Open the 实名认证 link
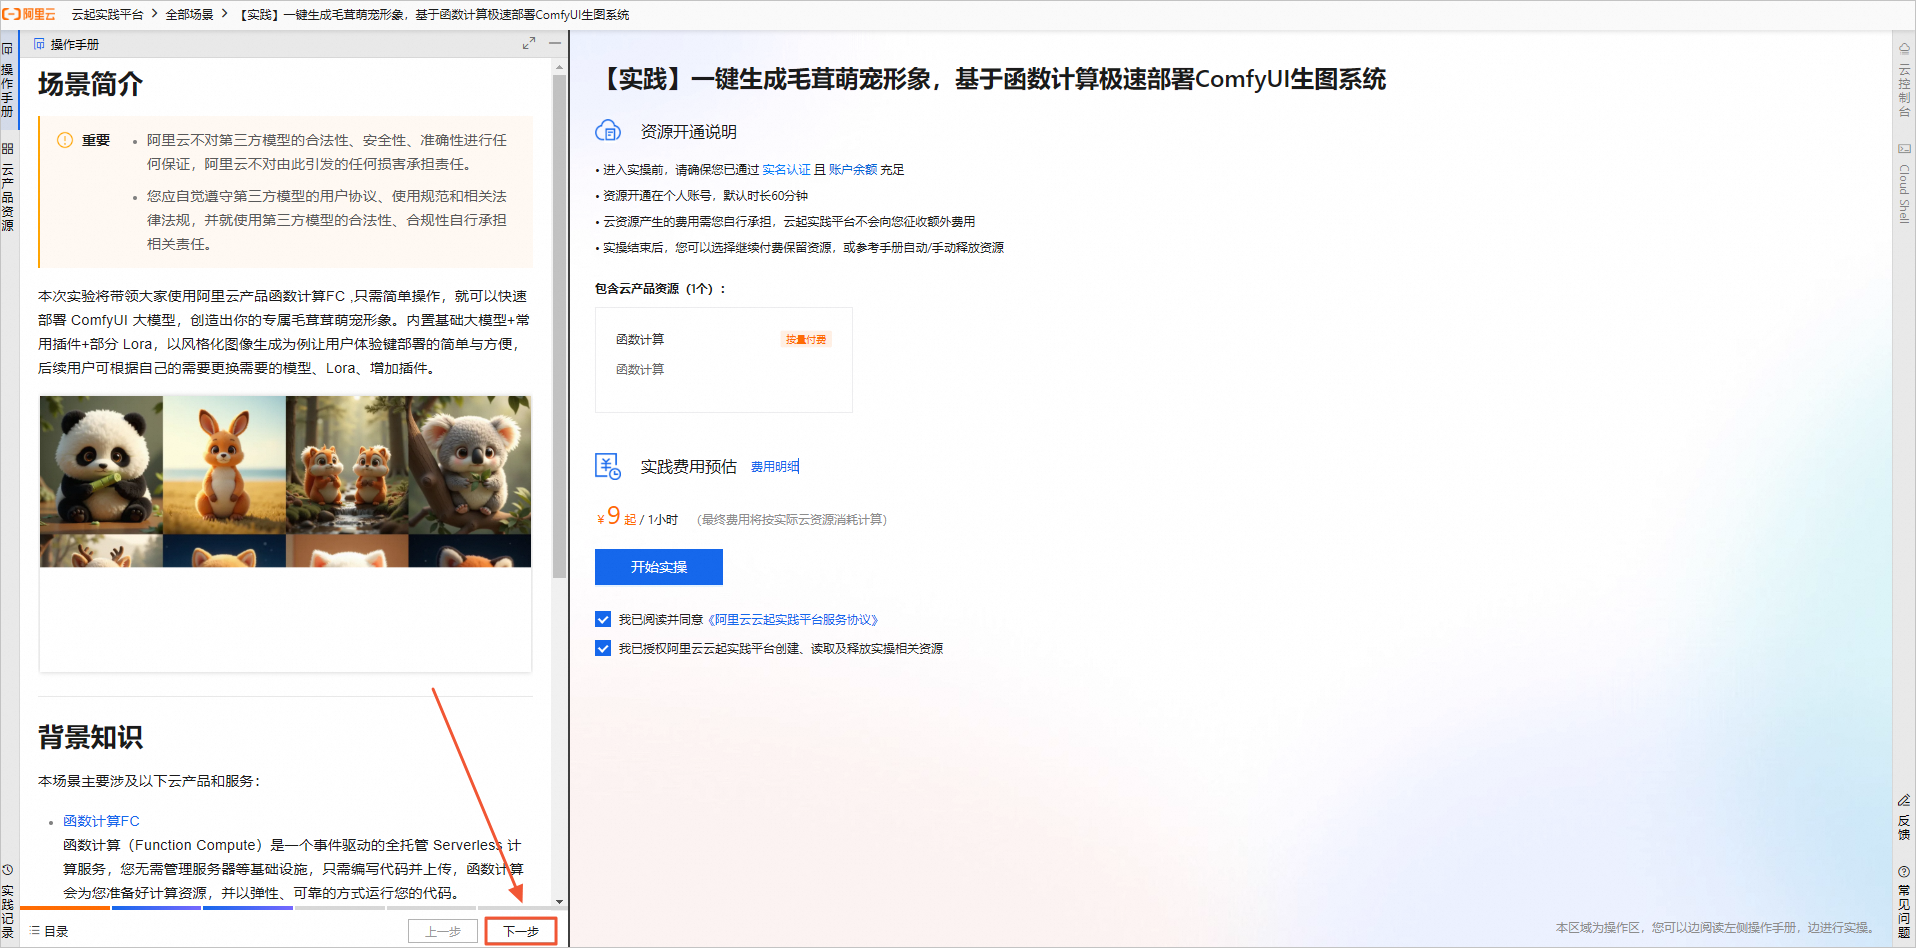Viewport: 1916px width, 948px height. click(x=786, y=170)
